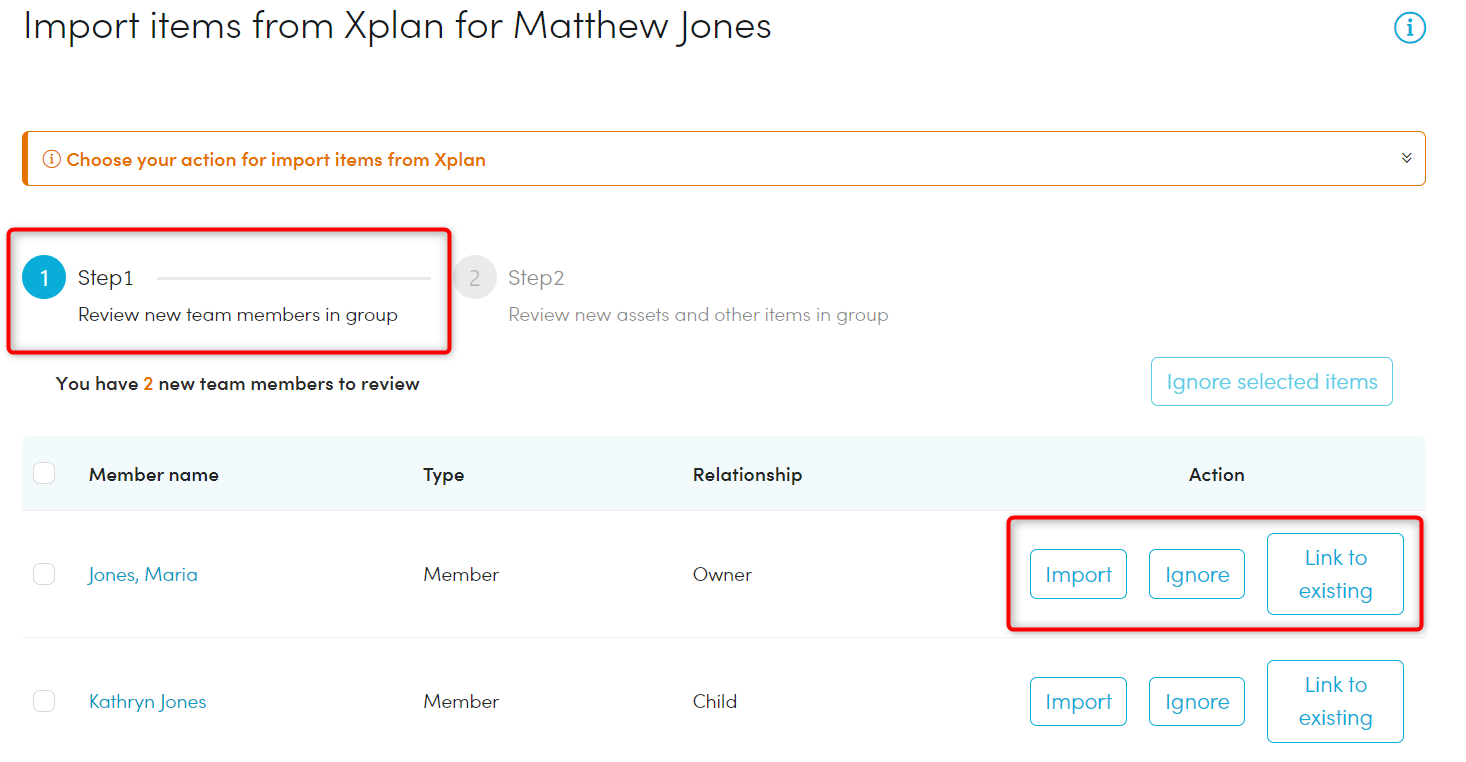Select the Step2 circle number indicator

click(x=474, y=278)
